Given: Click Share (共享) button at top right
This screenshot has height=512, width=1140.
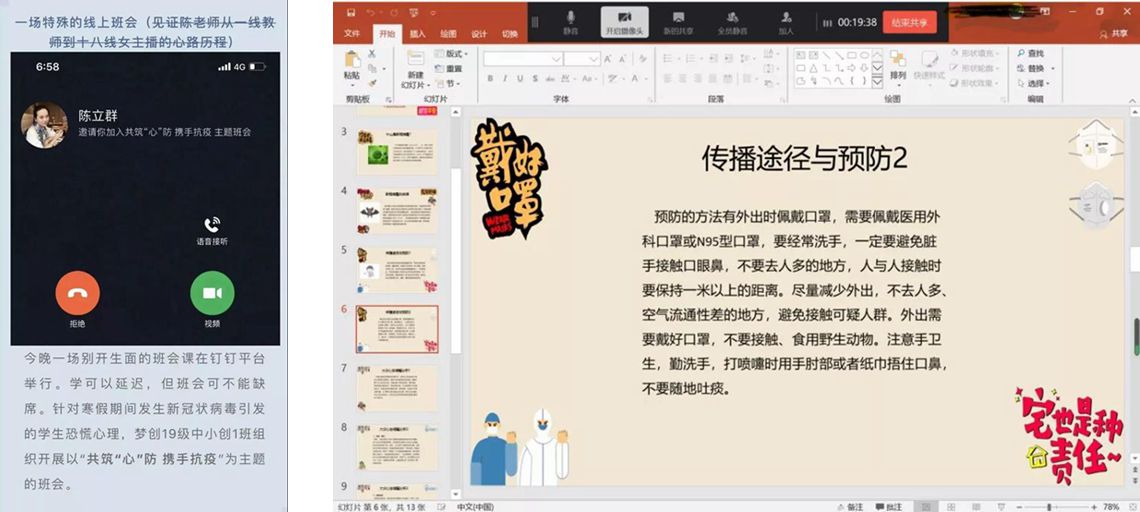Looking at the screenshot, I should click(x=1113, y=34).
